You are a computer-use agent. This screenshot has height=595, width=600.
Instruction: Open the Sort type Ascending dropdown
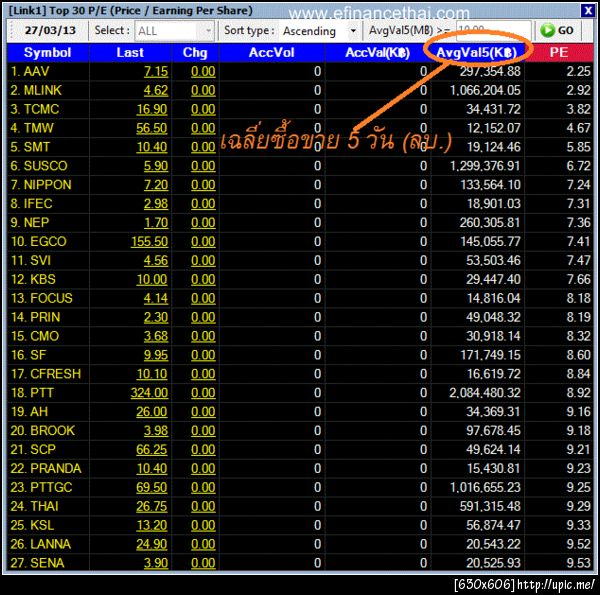(x=319, y=31)
